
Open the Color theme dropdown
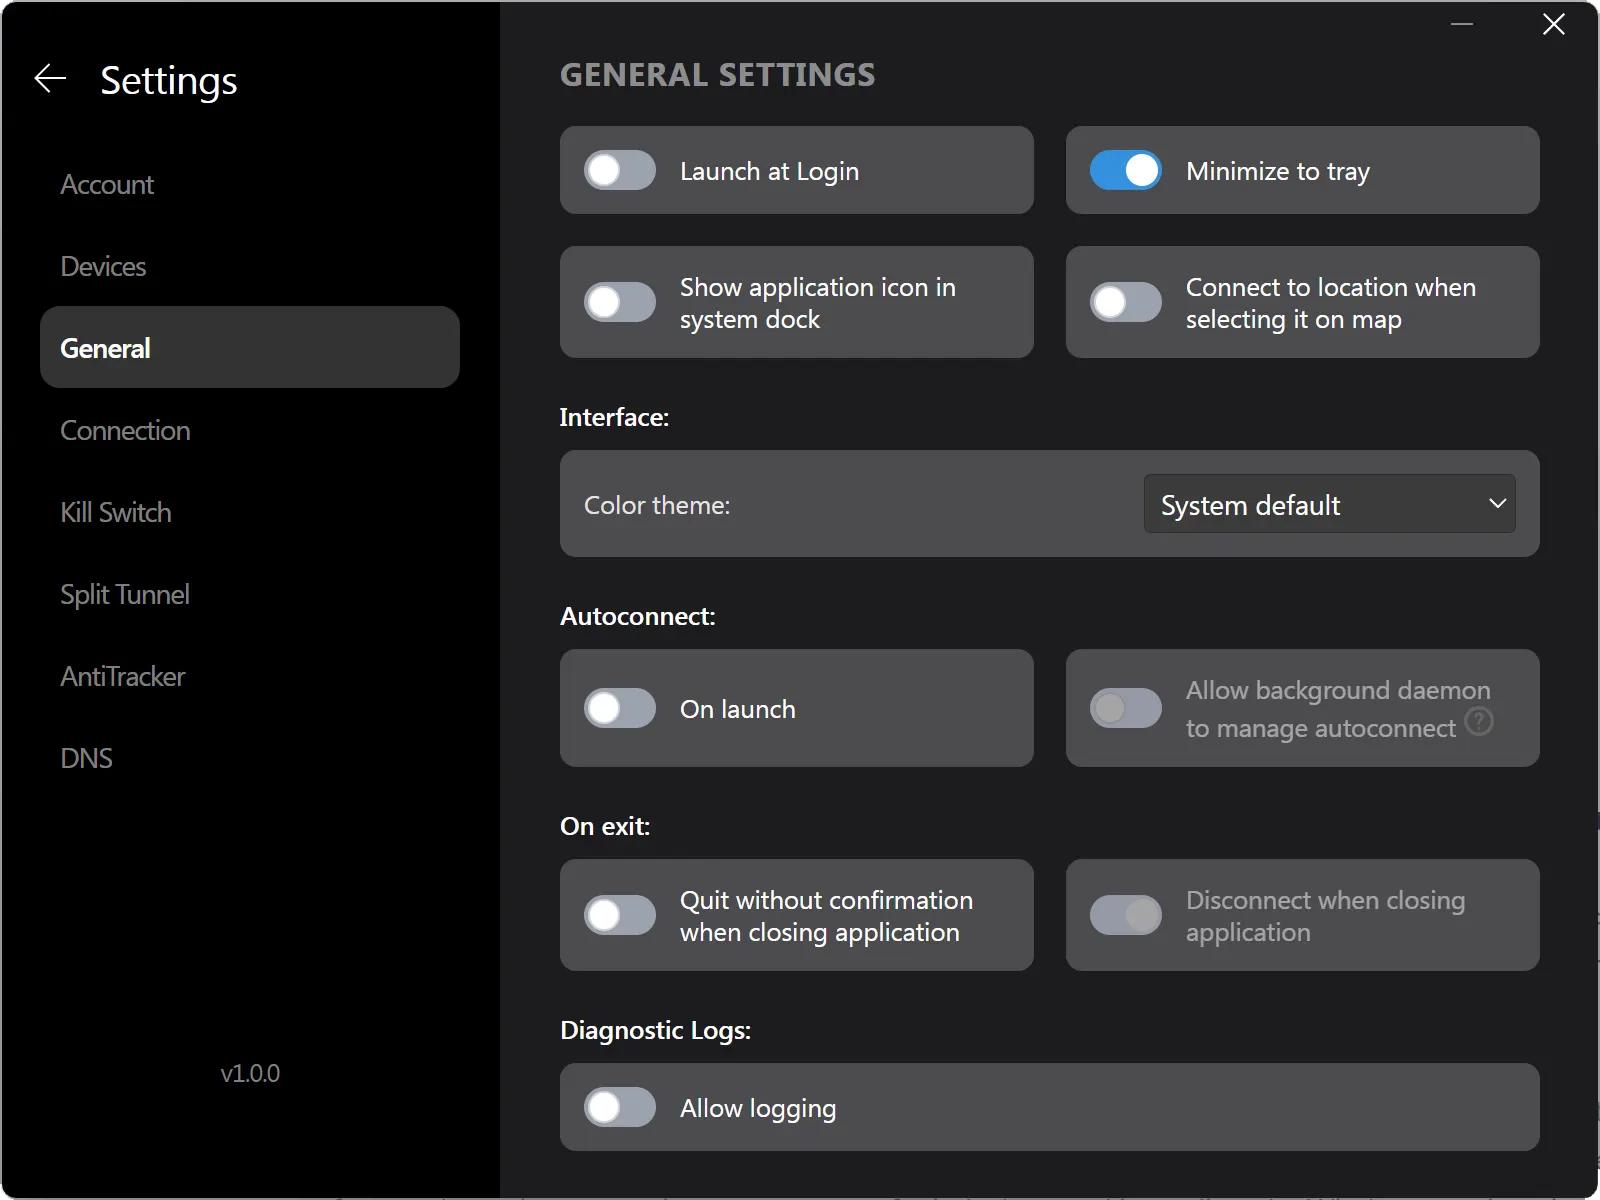tap(1329, 504)
